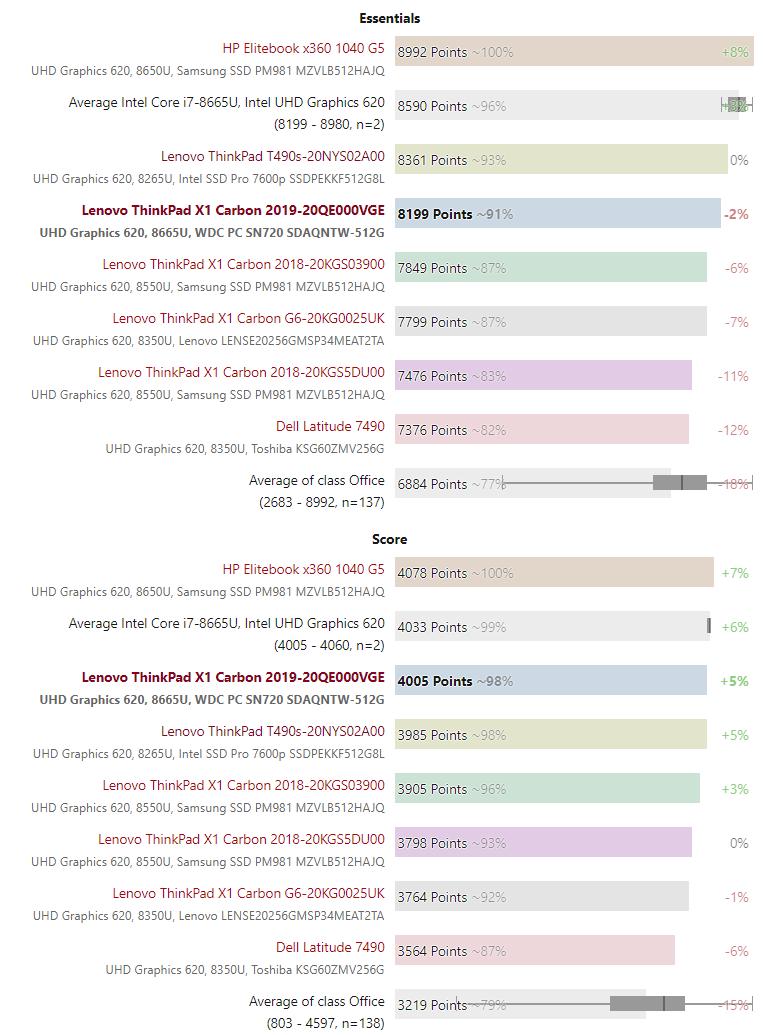Open X1 Carbon 2018-20KGS03900 link under Essentials
This screenshot has height=1035, width=764.
243,264
